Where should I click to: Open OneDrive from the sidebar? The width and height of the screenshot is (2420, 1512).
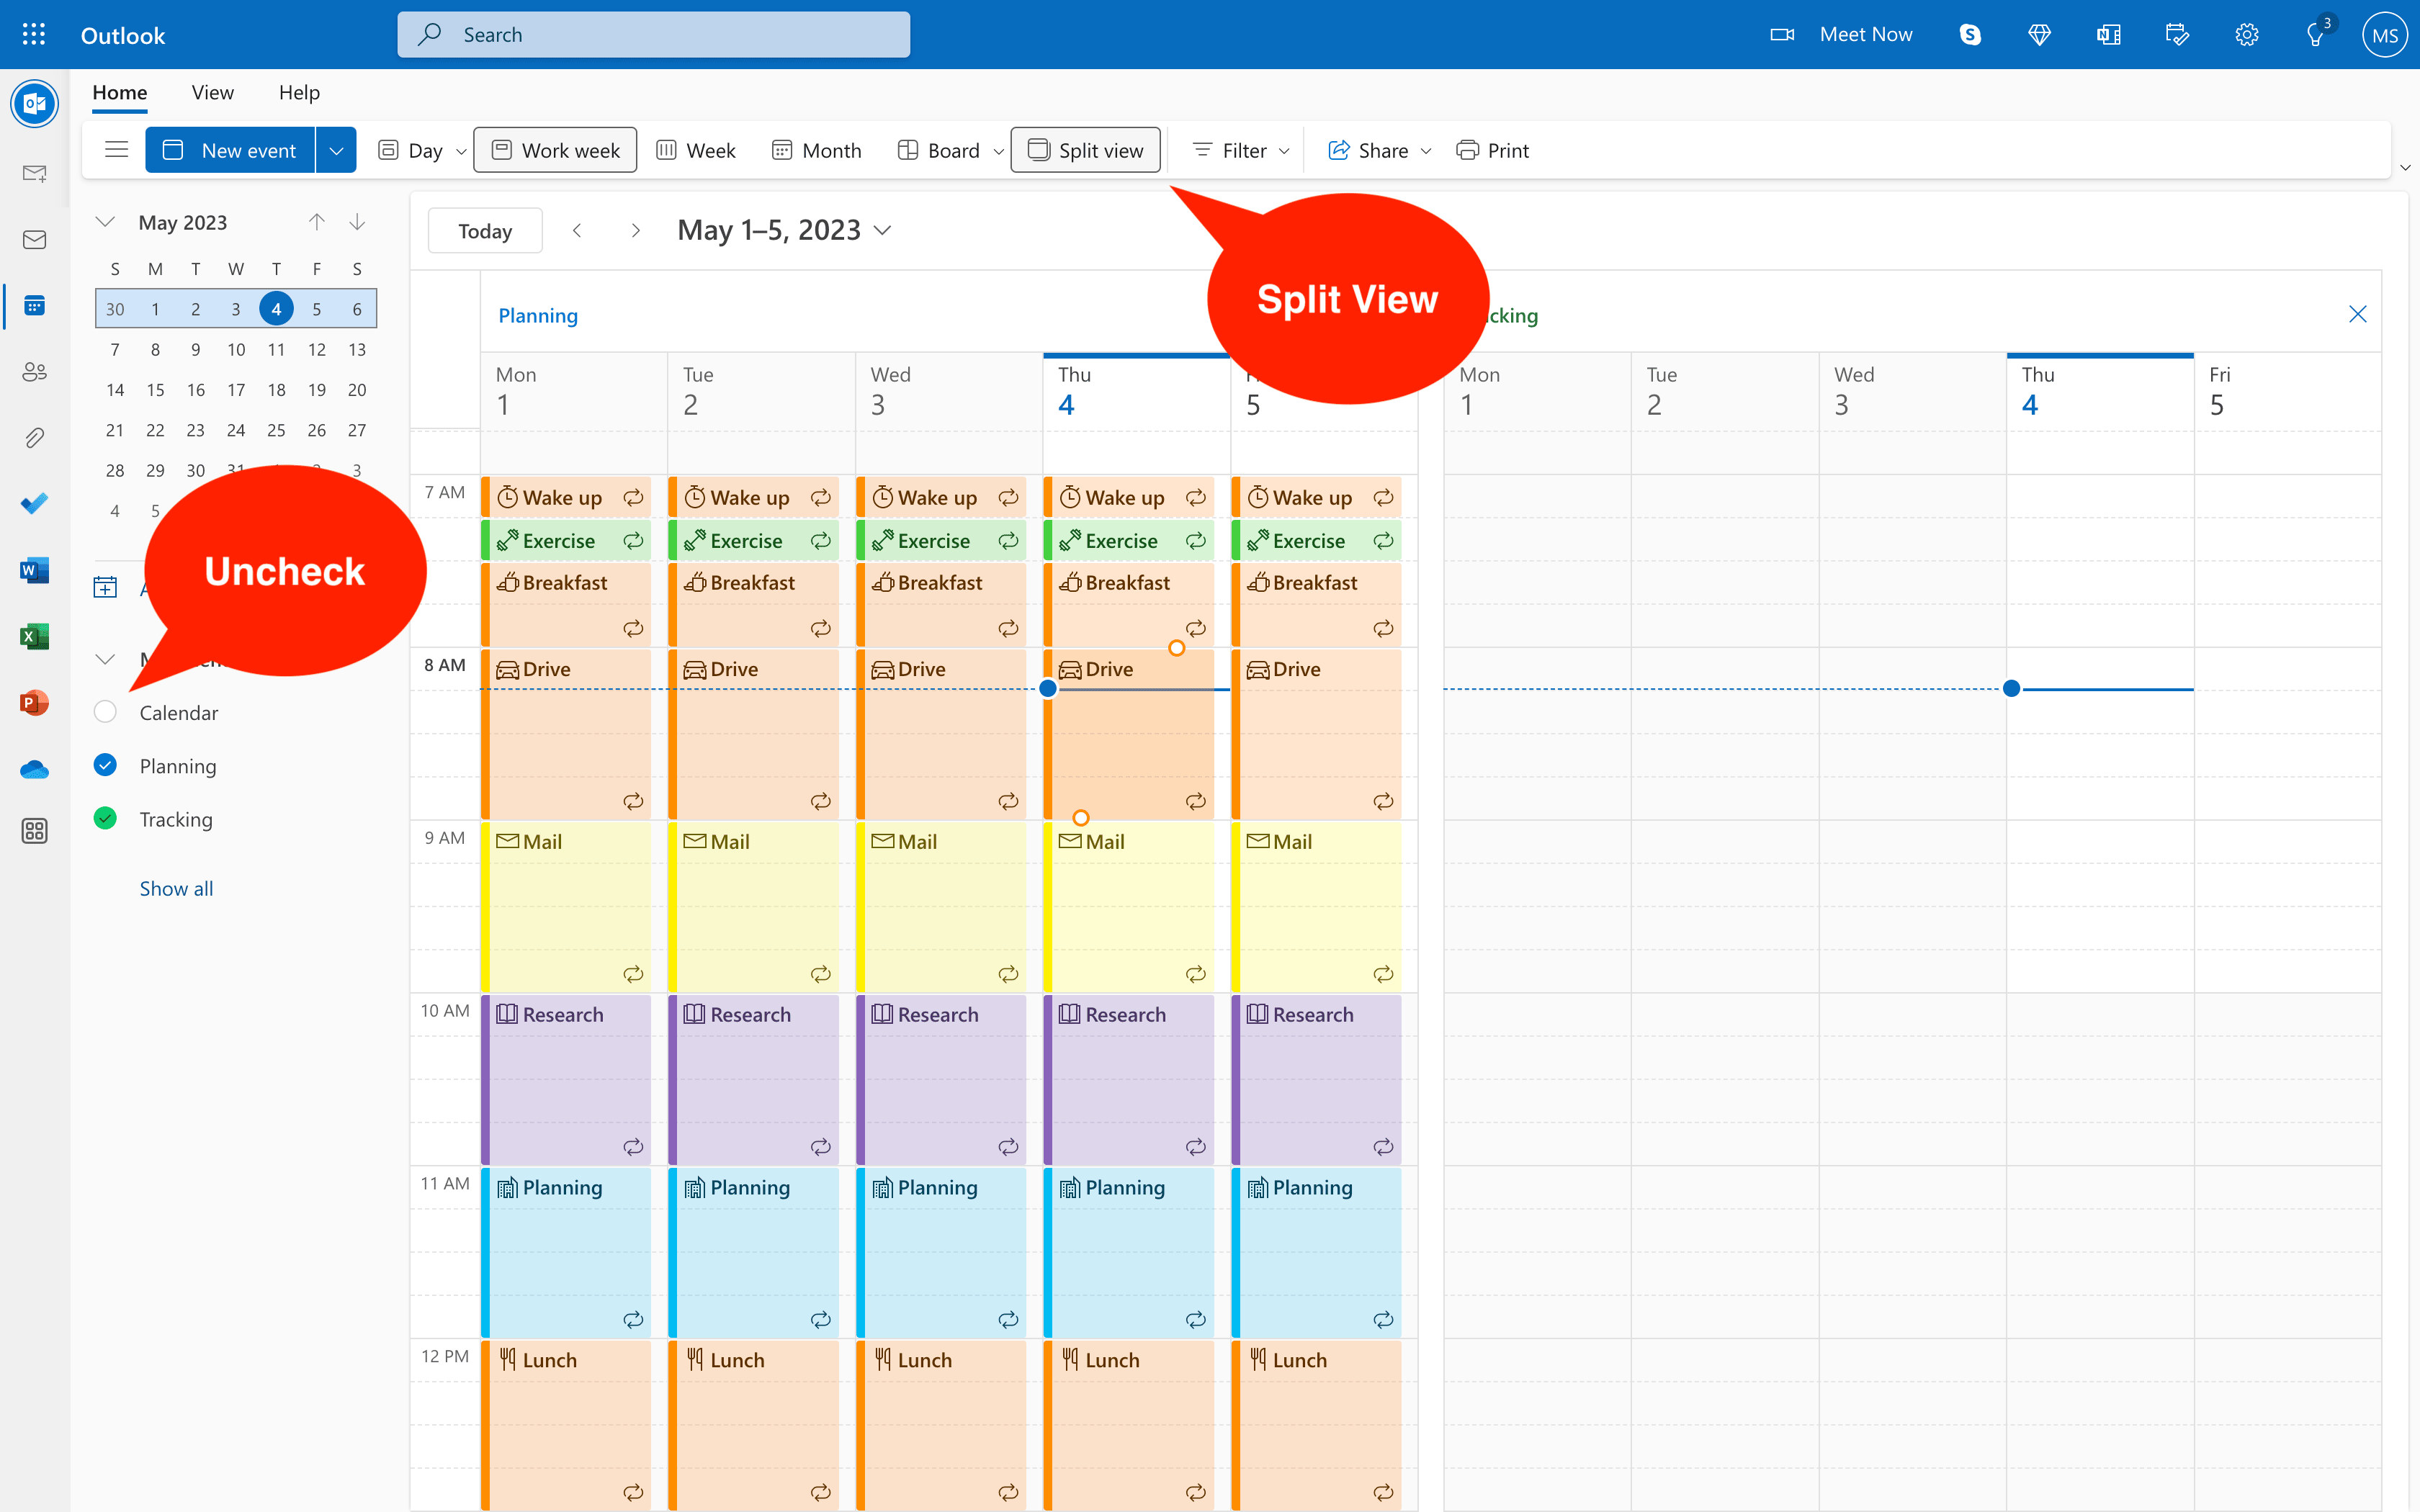(x=35, y=769)
